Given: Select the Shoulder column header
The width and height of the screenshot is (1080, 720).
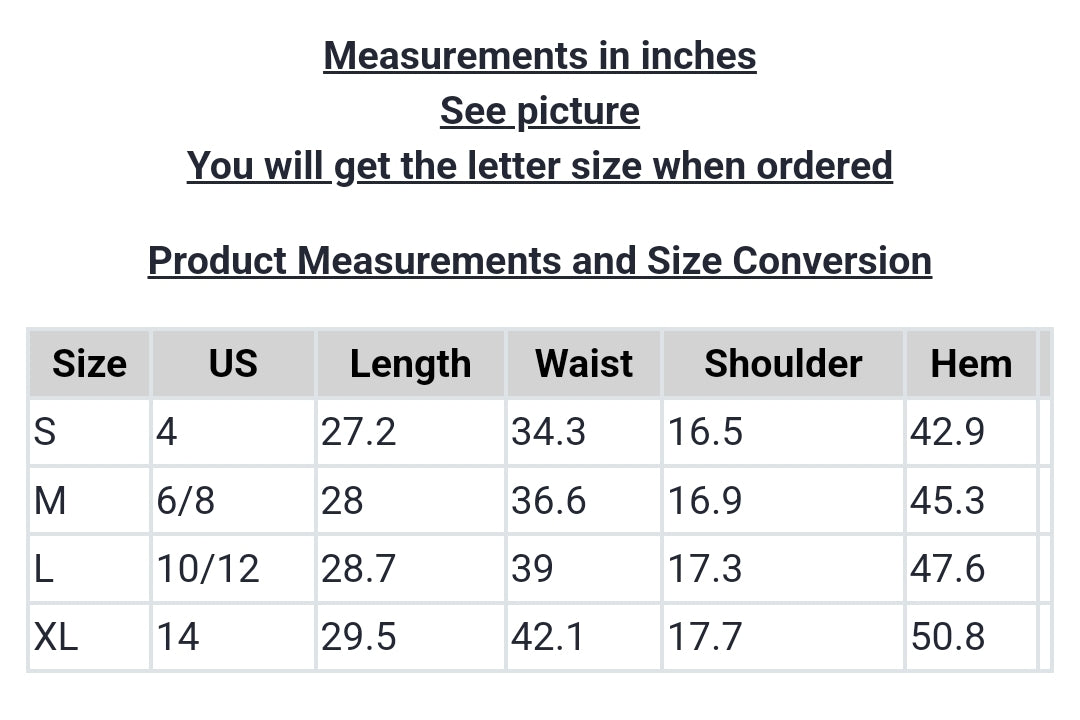Looking at the screenshot, I should point(783,364).
